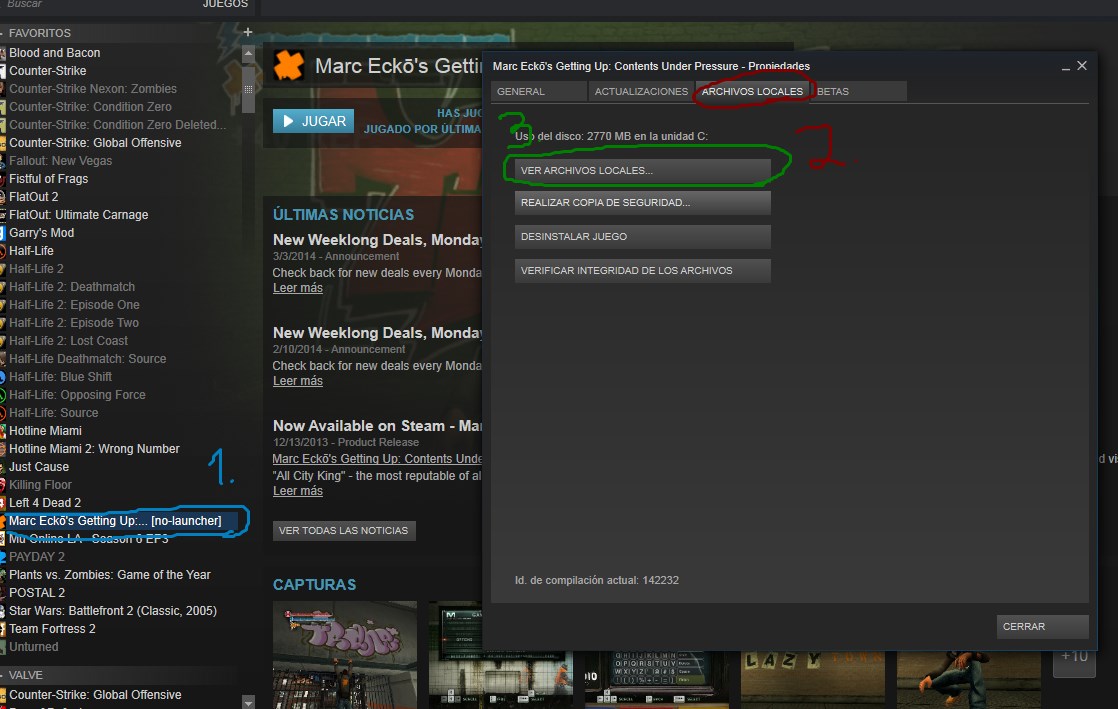Select PAYDAY 2

(x=37, y=556)
